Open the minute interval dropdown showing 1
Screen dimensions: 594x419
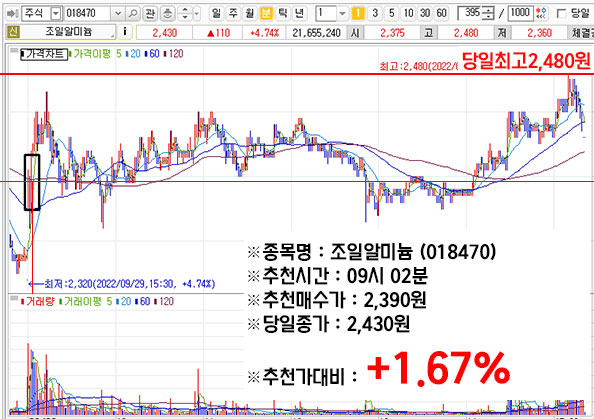342,14
